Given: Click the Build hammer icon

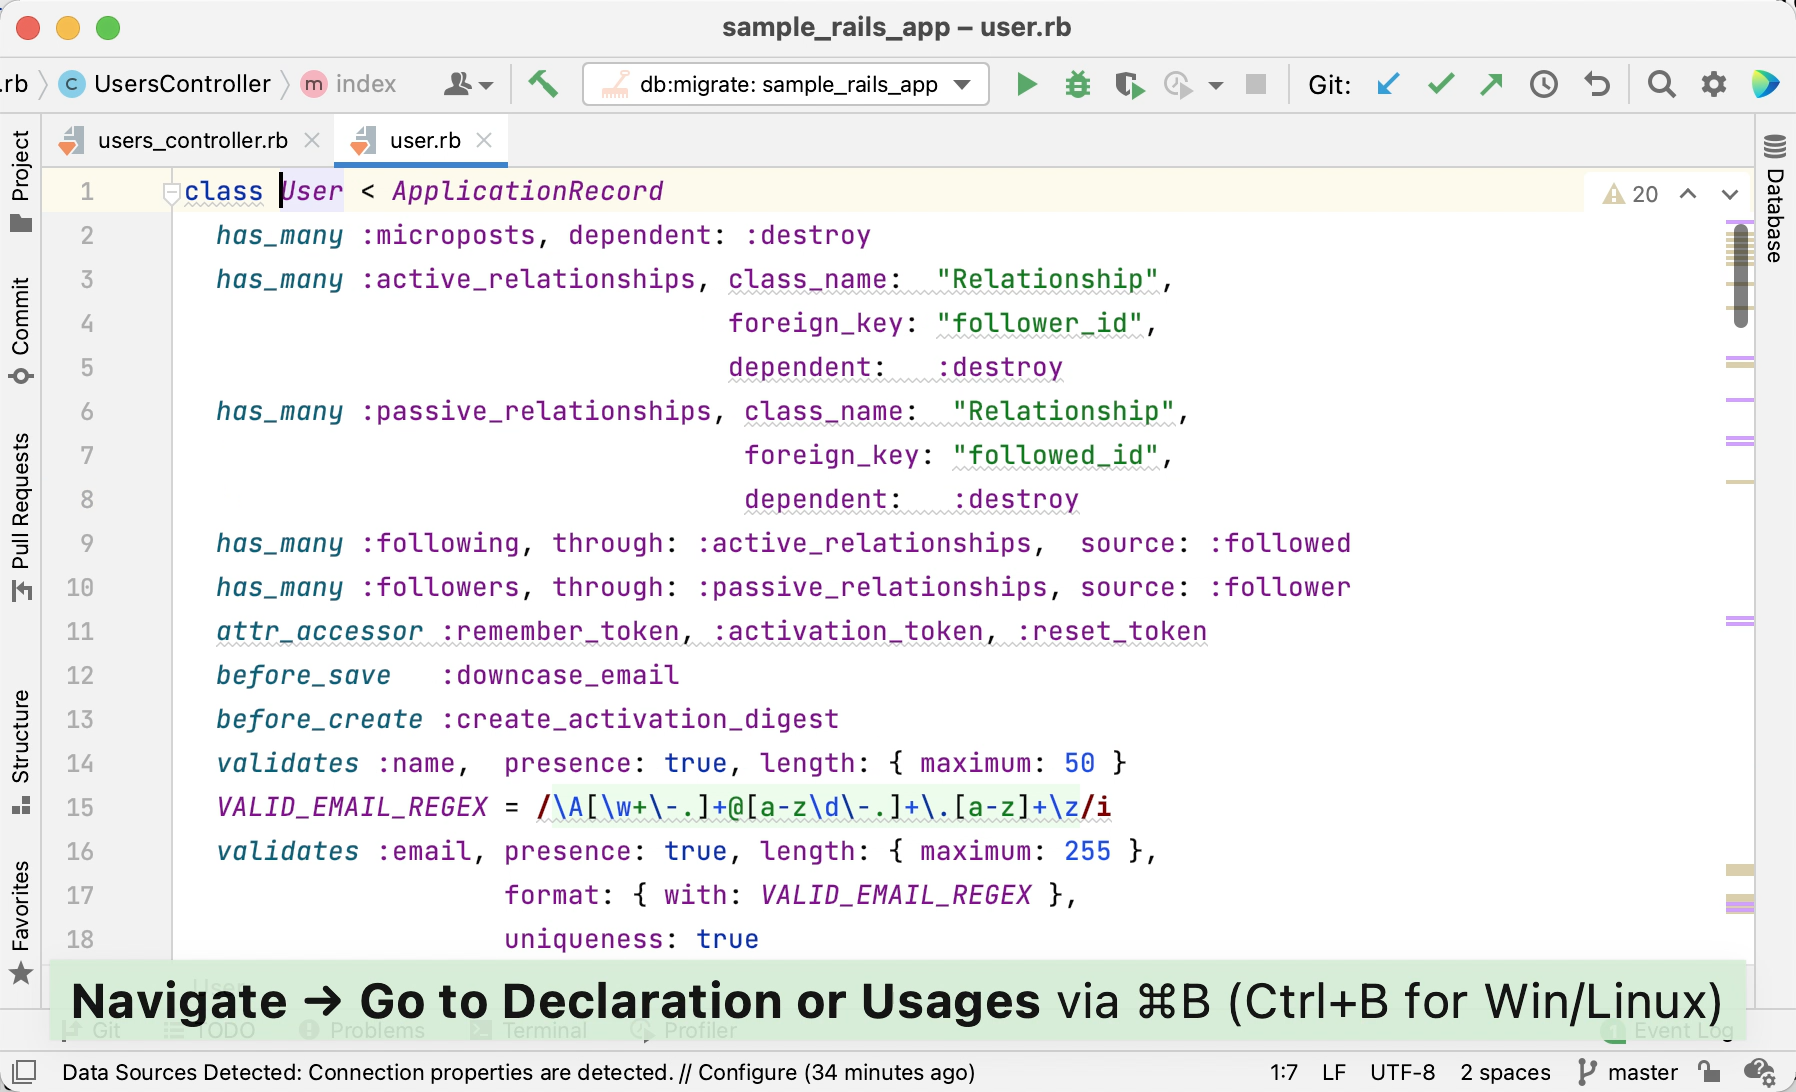Looking at the screenshot, I should point(543,84).
